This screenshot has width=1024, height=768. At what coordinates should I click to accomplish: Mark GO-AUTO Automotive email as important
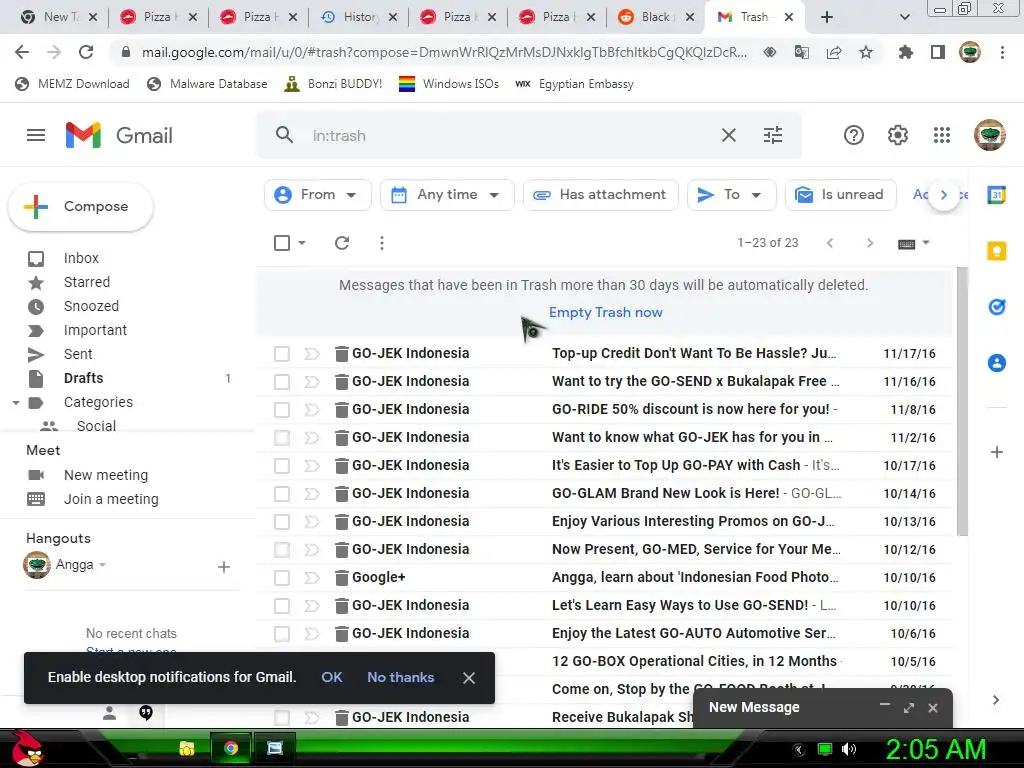tap(312, 633)
